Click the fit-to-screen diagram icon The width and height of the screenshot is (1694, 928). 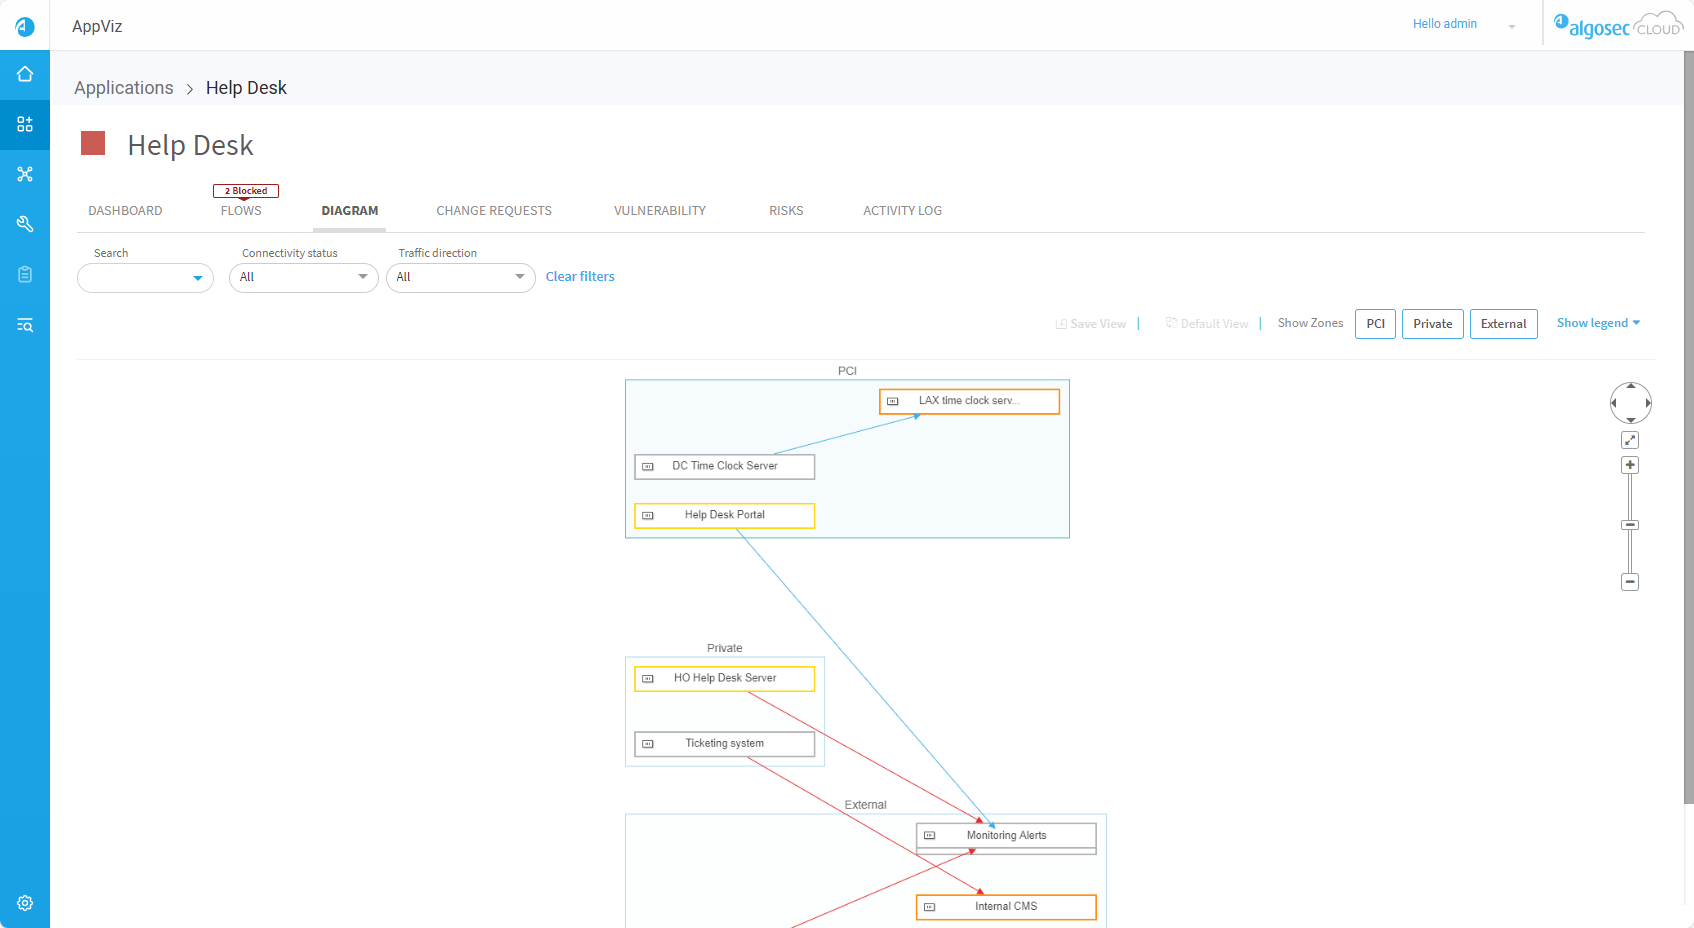pyautogui.click(x=1630, y=440)
